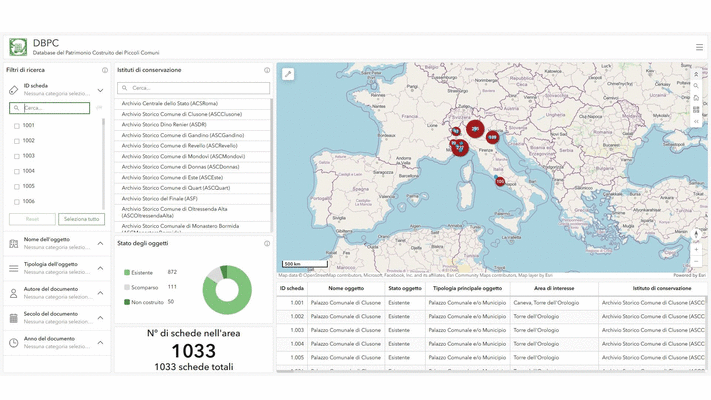711x400 pixels.
Task: Select Archivio Storico Comune di Mondovì
Action: coord(192,156)
